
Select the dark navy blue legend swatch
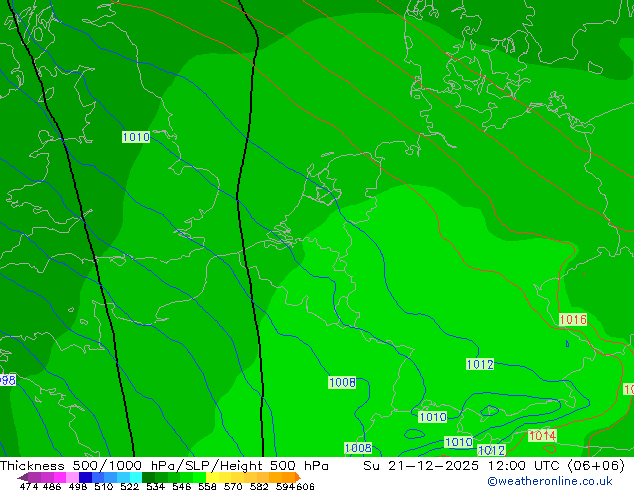point(85,477)
